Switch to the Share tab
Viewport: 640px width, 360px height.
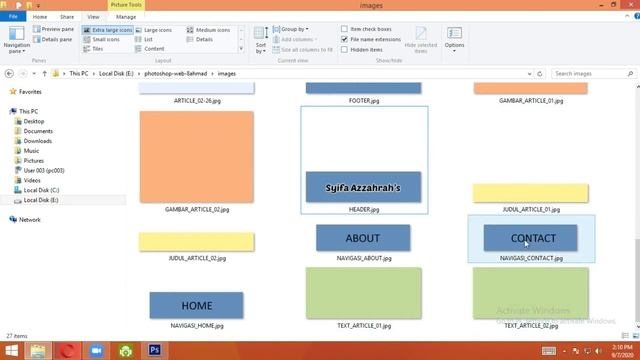[67, 17]
